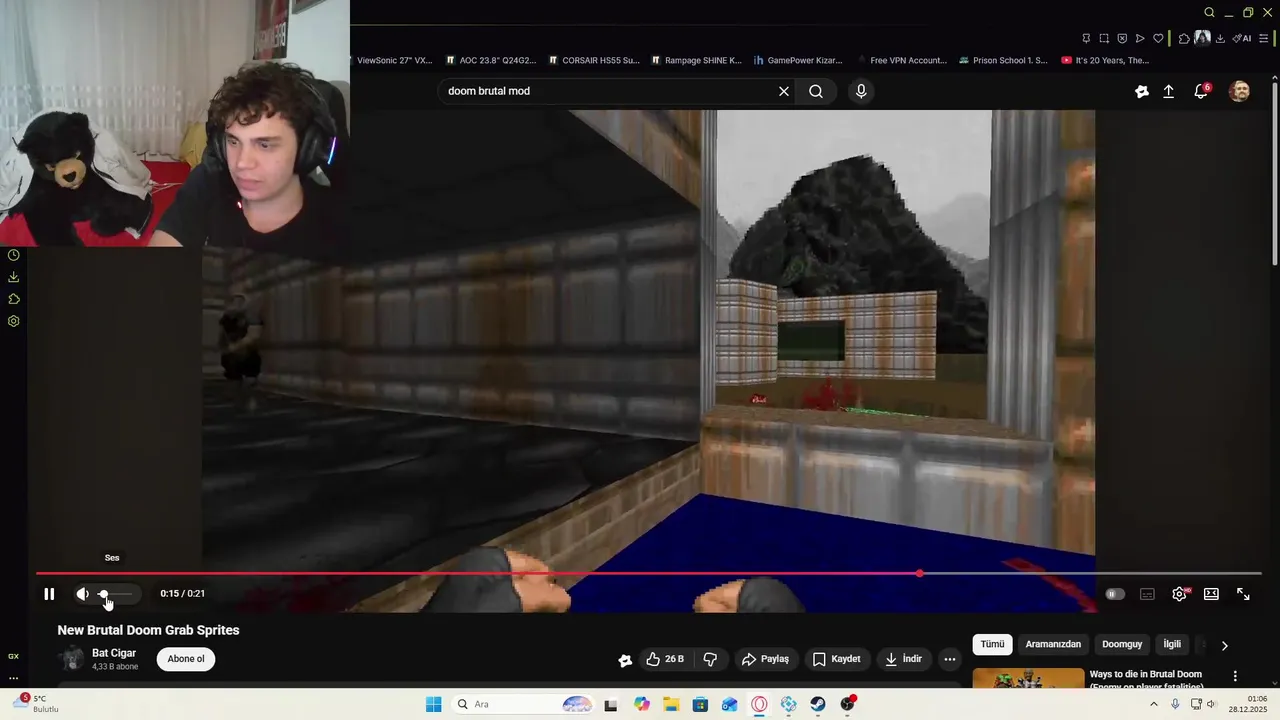Open options menu for 'Ways to die' video
The height and width of the screenshot is (720, 1280).
pyautogui.click(x=1235, y=676)
